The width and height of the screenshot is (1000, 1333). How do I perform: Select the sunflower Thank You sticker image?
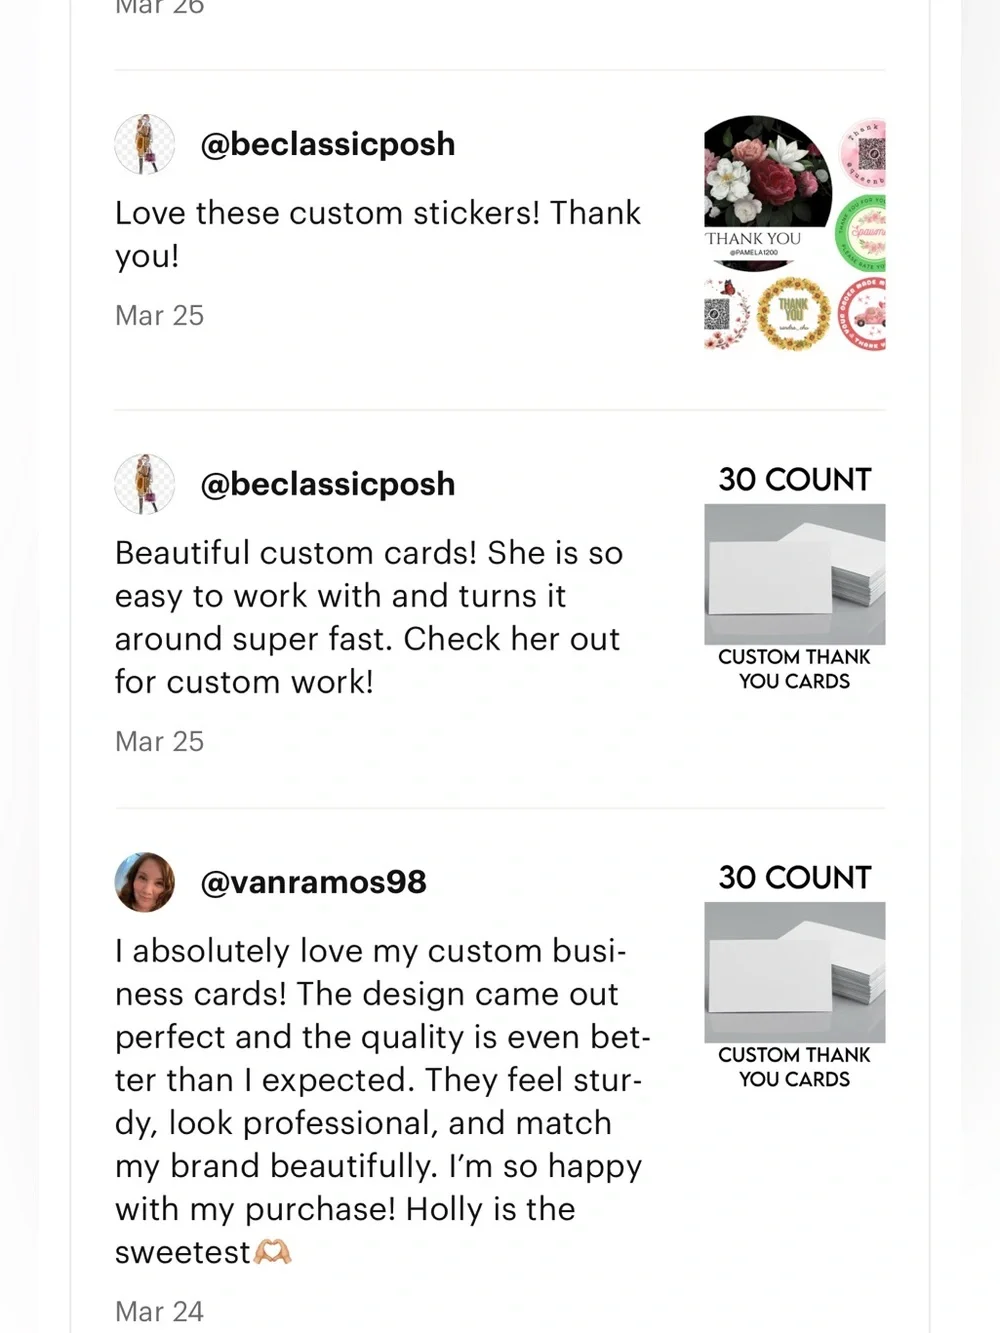(x=793, y=314)
